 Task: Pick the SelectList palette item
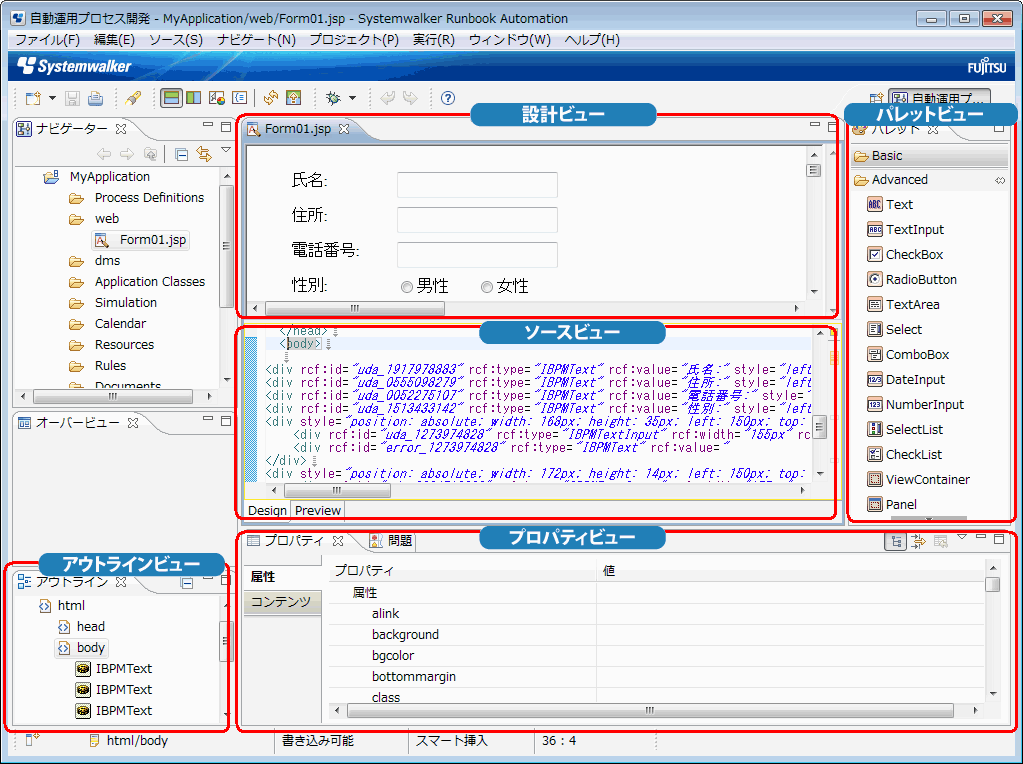[905, 430]
